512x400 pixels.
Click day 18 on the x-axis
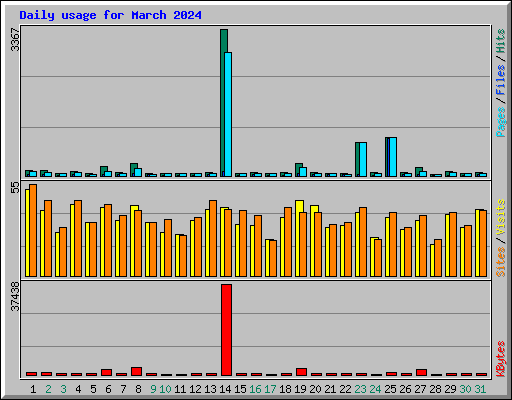[x=285, y=389]
